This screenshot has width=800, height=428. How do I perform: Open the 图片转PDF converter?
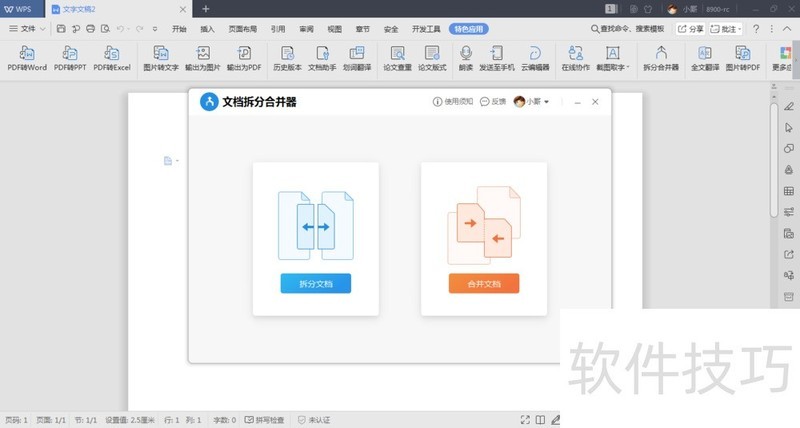[x=743, y=58]
